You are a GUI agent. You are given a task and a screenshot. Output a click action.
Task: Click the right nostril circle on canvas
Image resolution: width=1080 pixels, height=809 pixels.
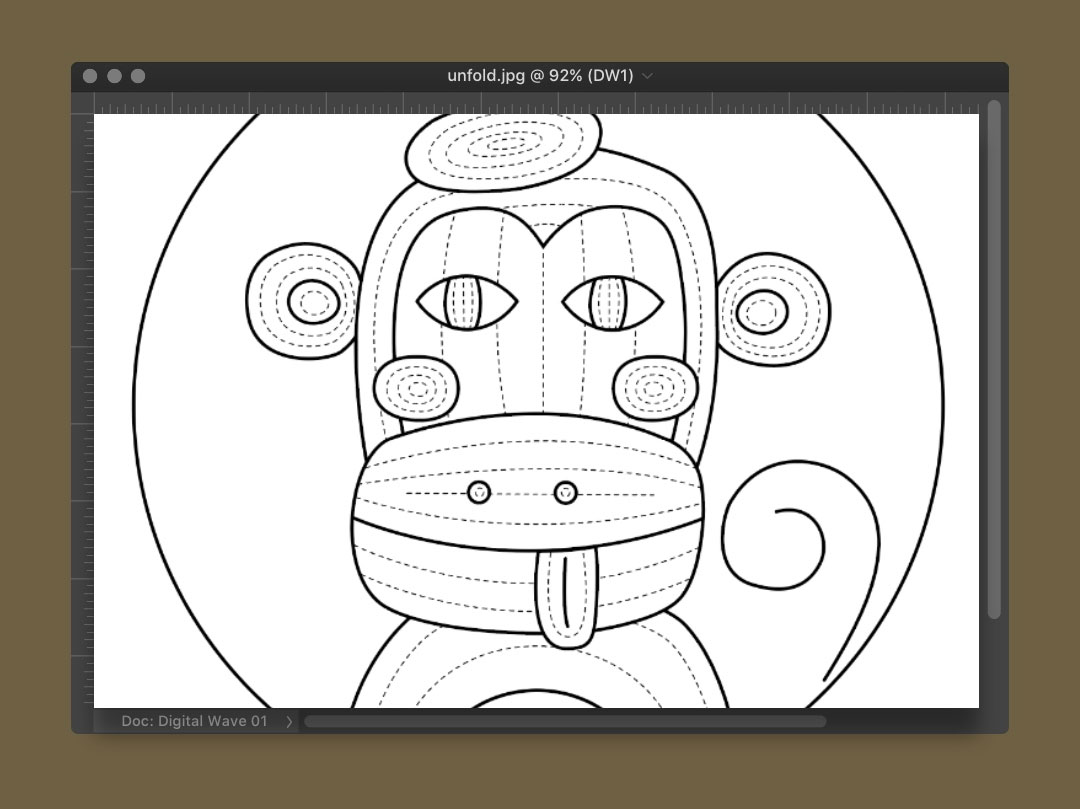pos(565,492)
